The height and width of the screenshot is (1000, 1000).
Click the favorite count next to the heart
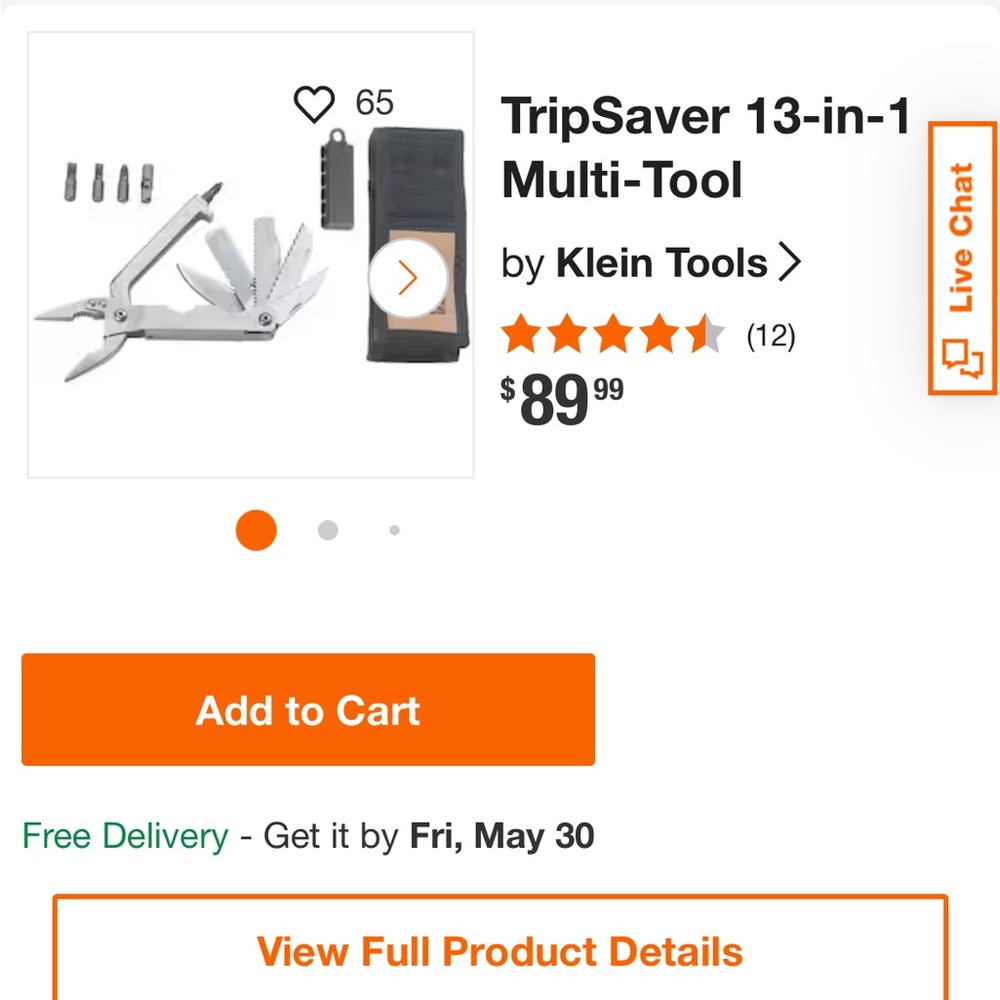pos(374,103)
